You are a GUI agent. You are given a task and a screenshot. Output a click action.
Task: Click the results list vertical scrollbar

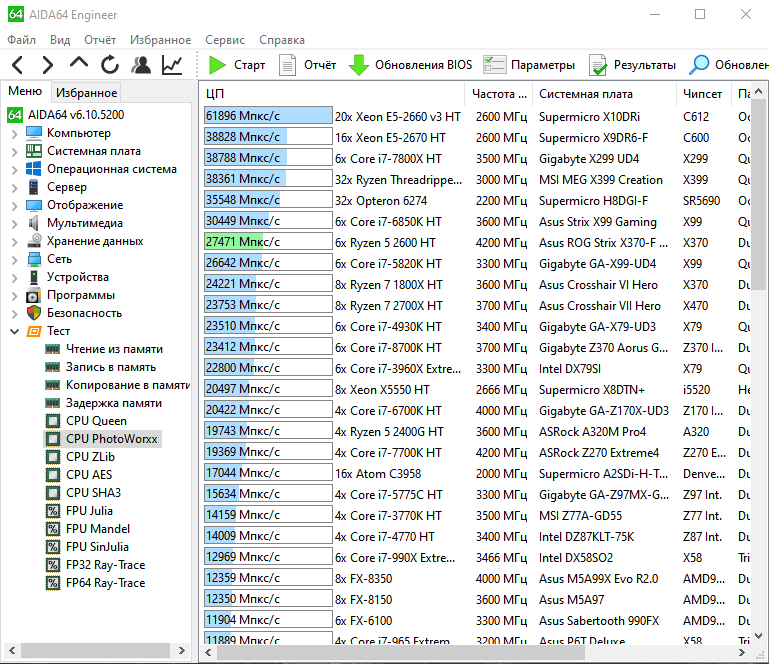[758, 194]
